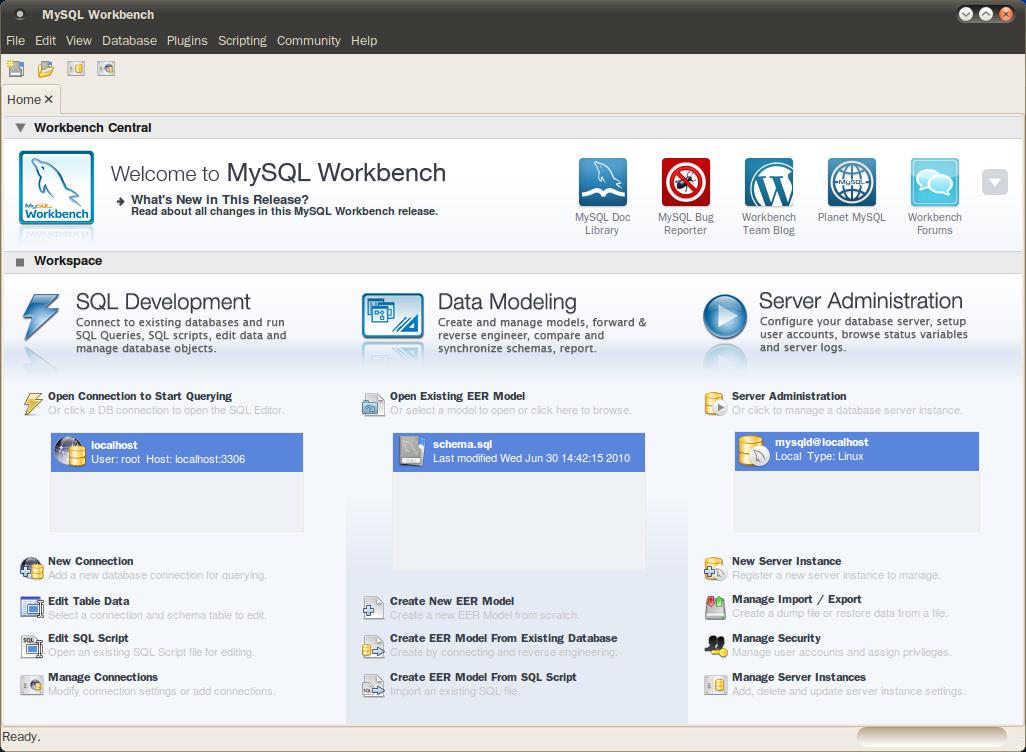Viewport: 1026px width, 752px height.
Task: Click the Edit Table Data link
Action: [88, 601]
